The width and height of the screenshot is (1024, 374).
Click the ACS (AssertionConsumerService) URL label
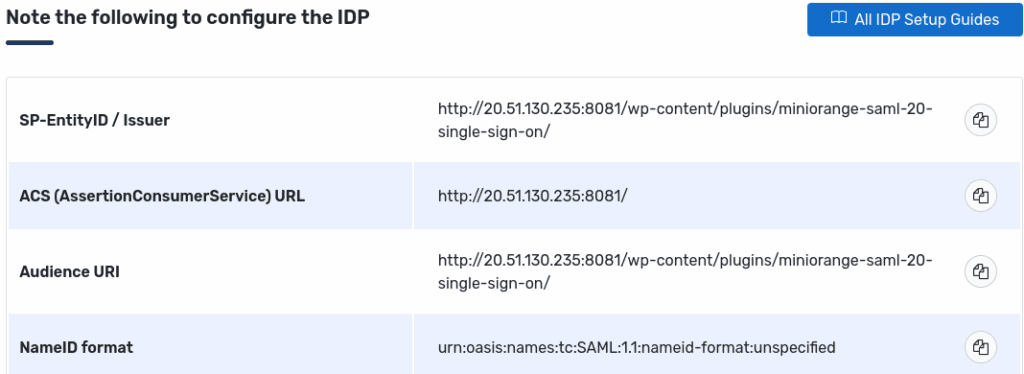coord(162,196)
